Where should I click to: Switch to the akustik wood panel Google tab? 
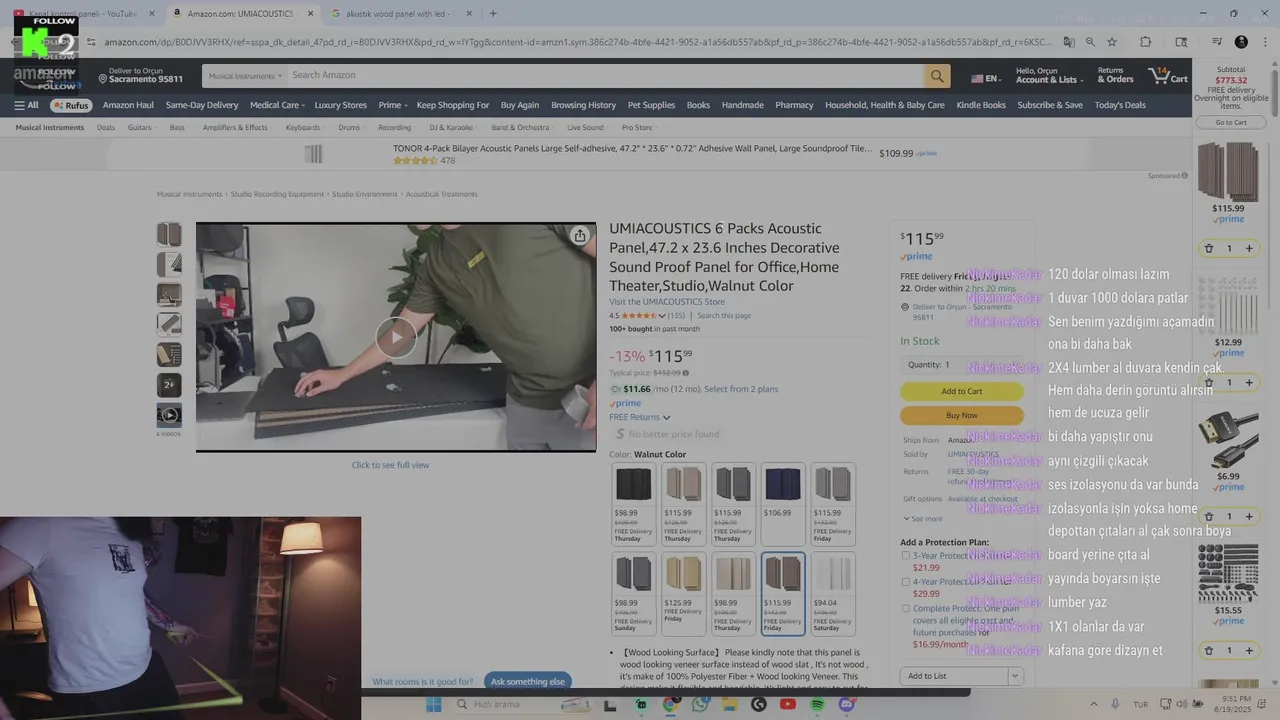click(x=401, y=14)
